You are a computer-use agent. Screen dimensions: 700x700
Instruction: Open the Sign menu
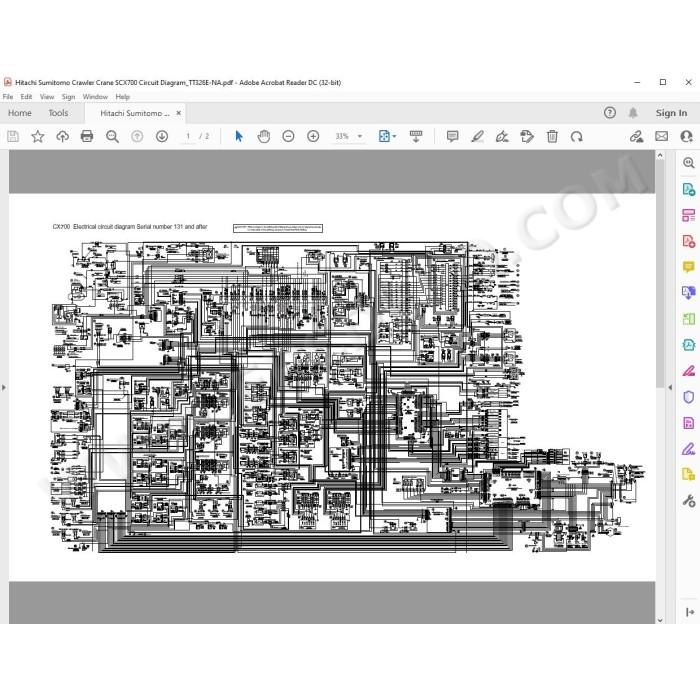[68, 96]
